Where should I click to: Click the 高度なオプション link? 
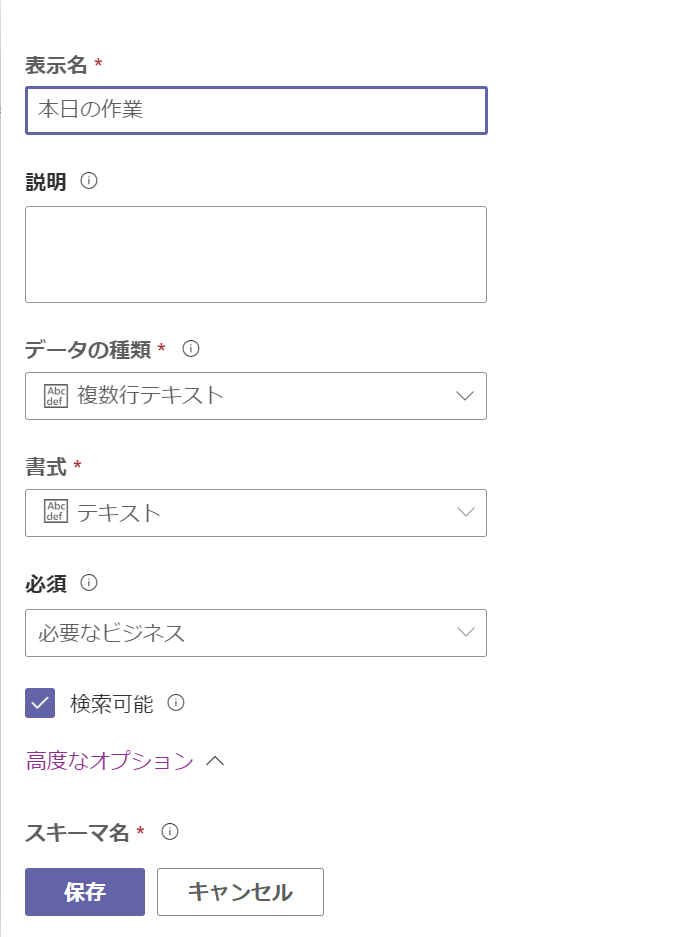coord(110,761)
